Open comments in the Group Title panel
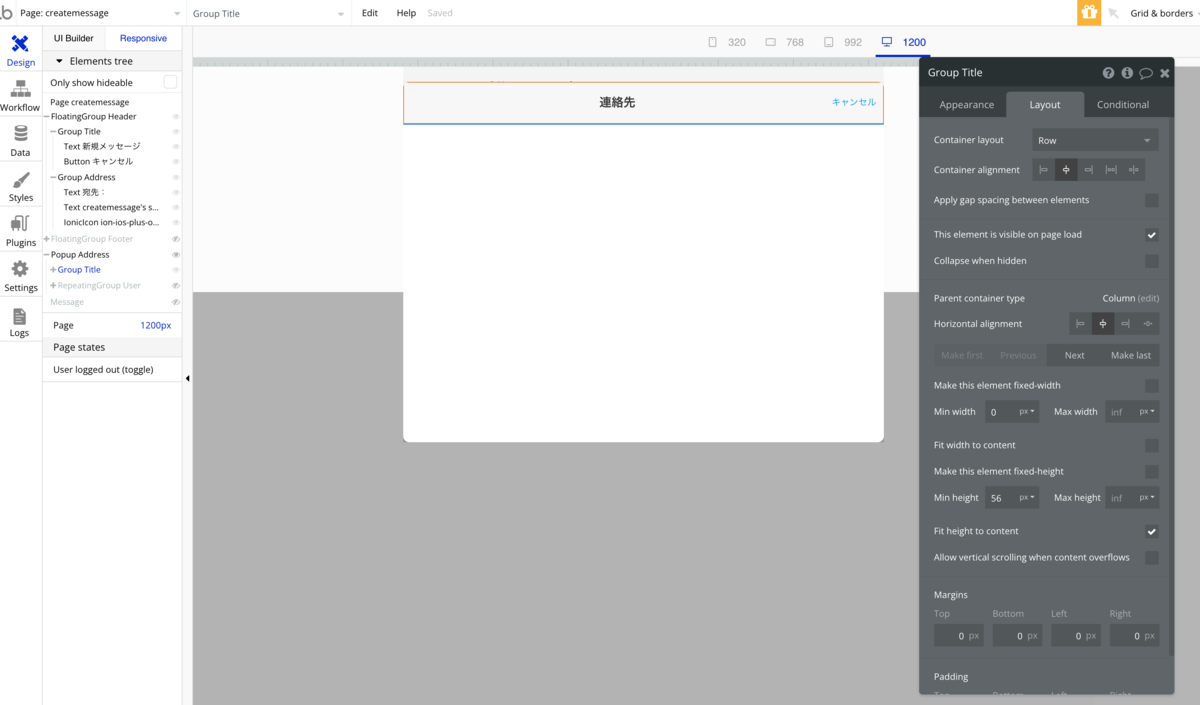 coord(1146,73)
